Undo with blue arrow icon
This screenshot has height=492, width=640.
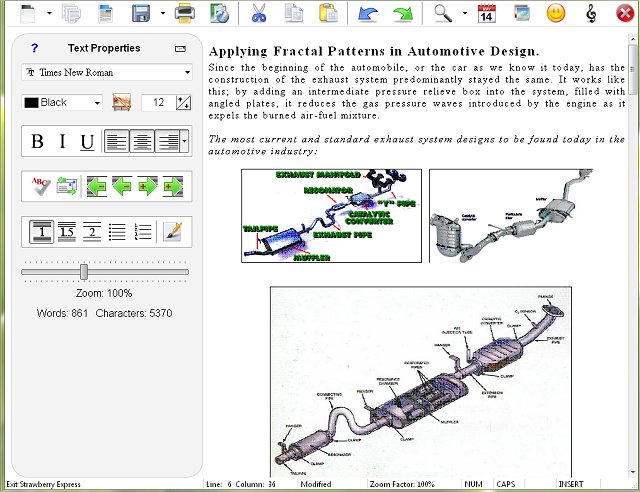coord(367,13)
